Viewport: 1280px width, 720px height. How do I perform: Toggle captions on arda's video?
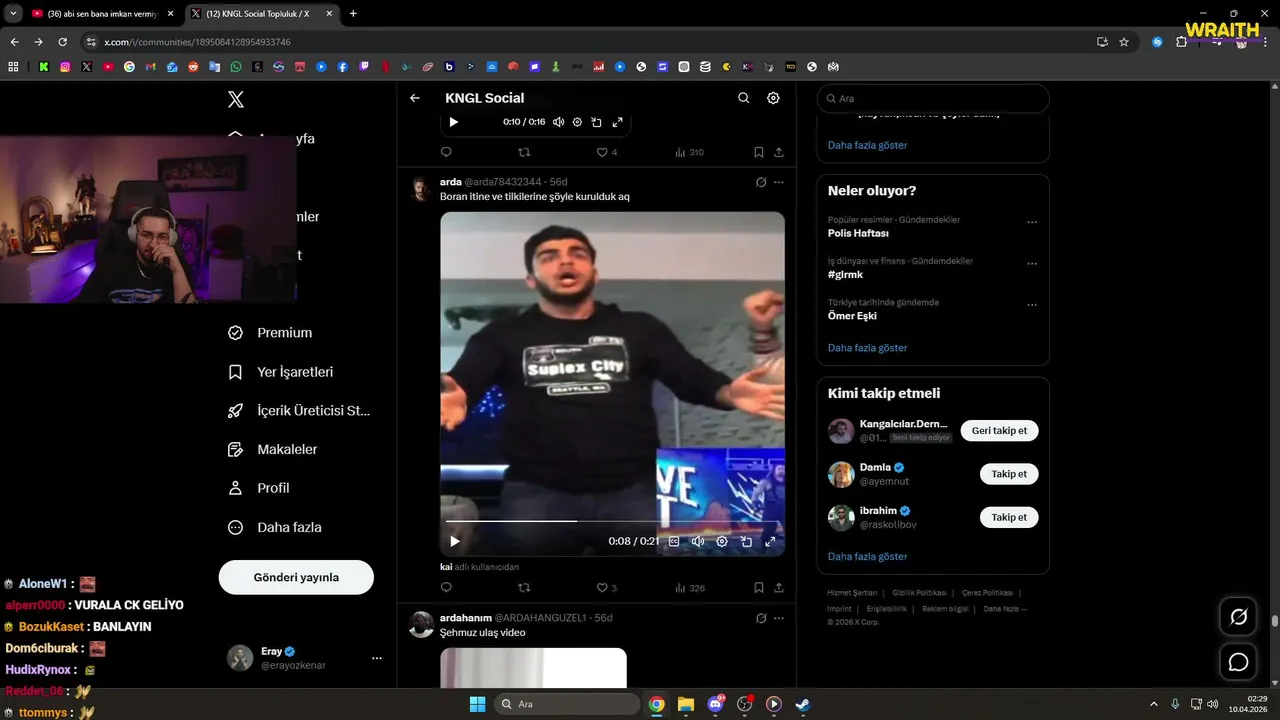click(x=674, y=541)
